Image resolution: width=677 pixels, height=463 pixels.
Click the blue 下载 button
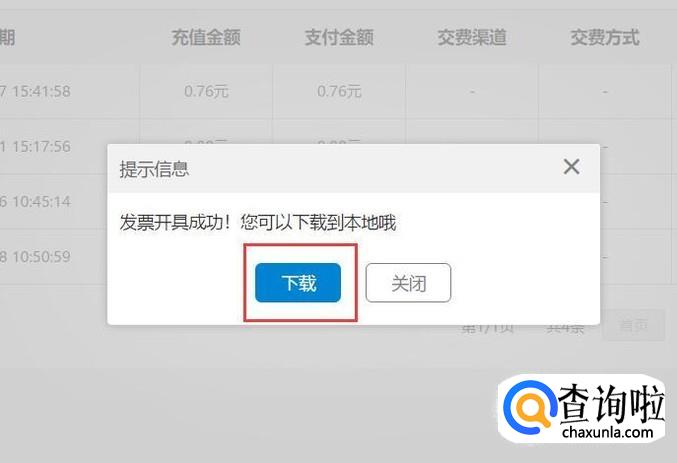[298, 283]
